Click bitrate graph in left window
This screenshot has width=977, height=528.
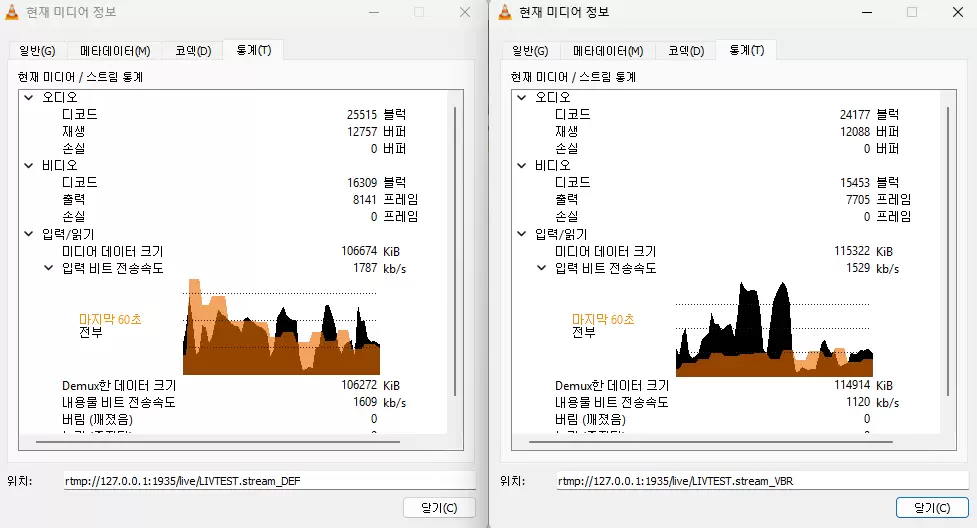(x=281, y=327)
